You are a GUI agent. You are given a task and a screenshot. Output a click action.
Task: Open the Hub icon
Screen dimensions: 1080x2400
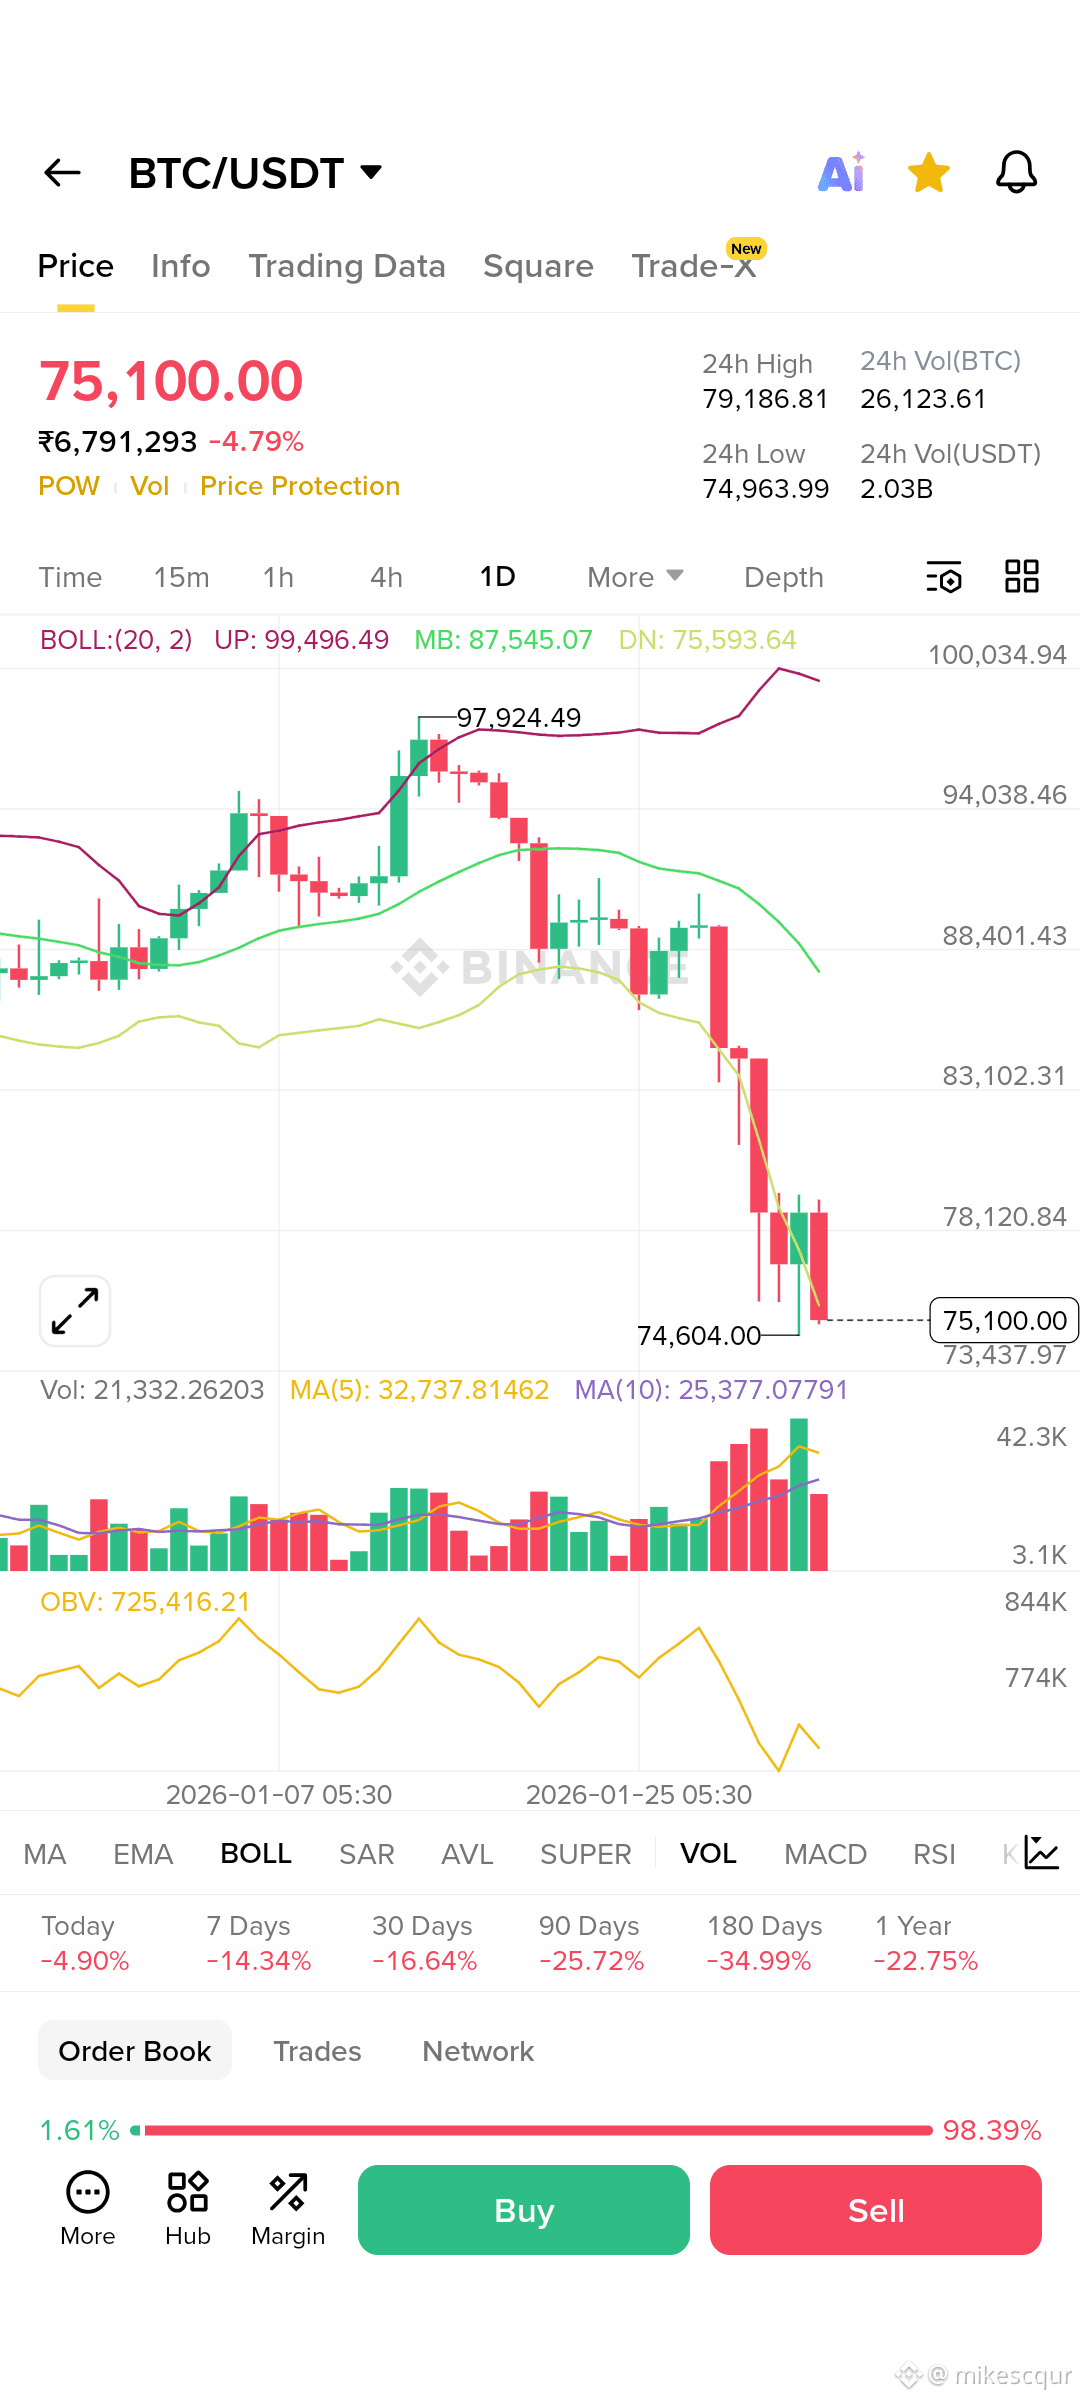click(188, 2209)
